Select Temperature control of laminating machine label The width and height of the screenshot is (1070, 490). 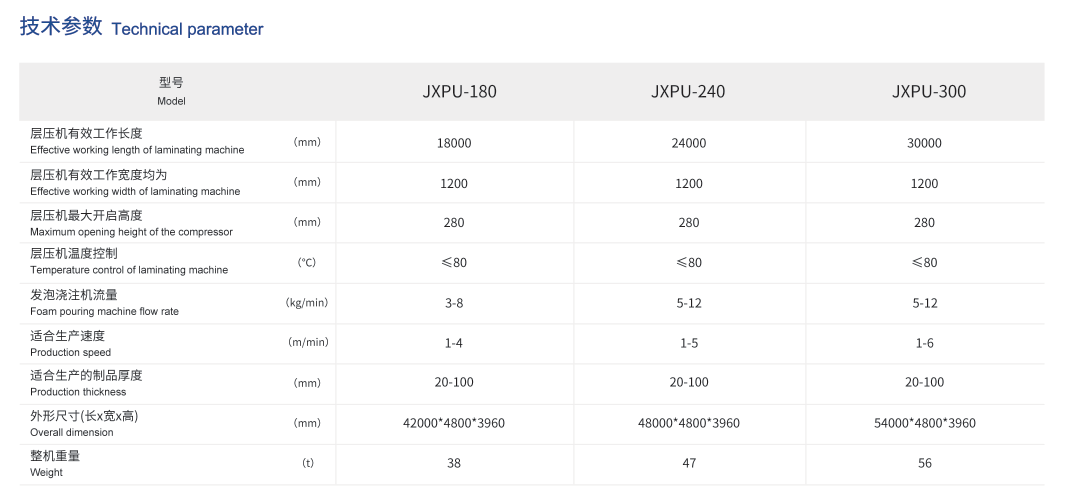pos(129,270)
